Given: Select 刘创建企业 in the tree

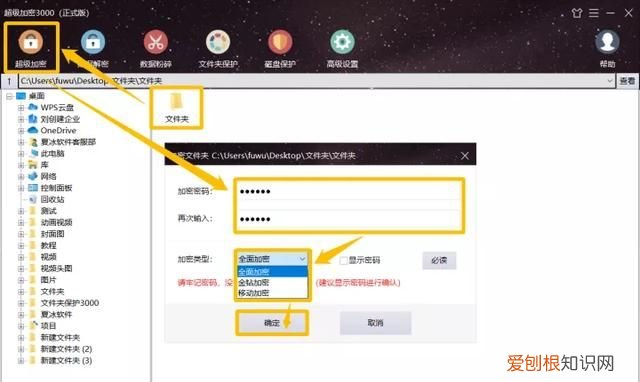Looking at the screenshot, I should [x=60, y=119].
